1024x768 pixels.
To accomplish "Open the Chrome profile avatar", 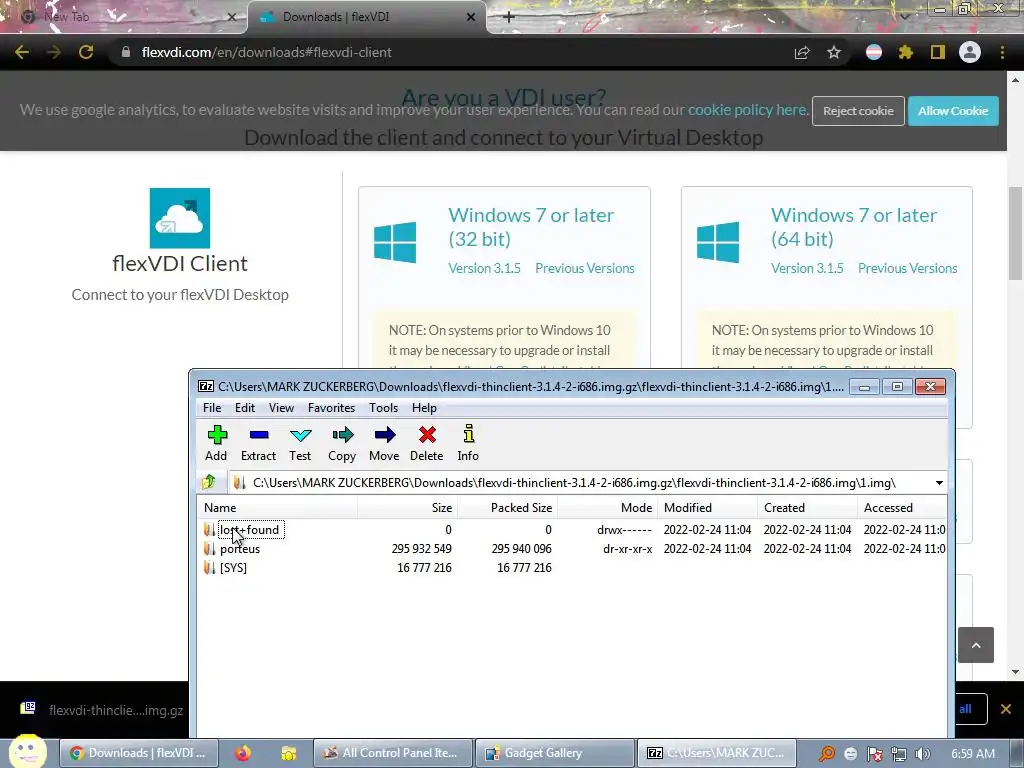I will pos(970,52).
